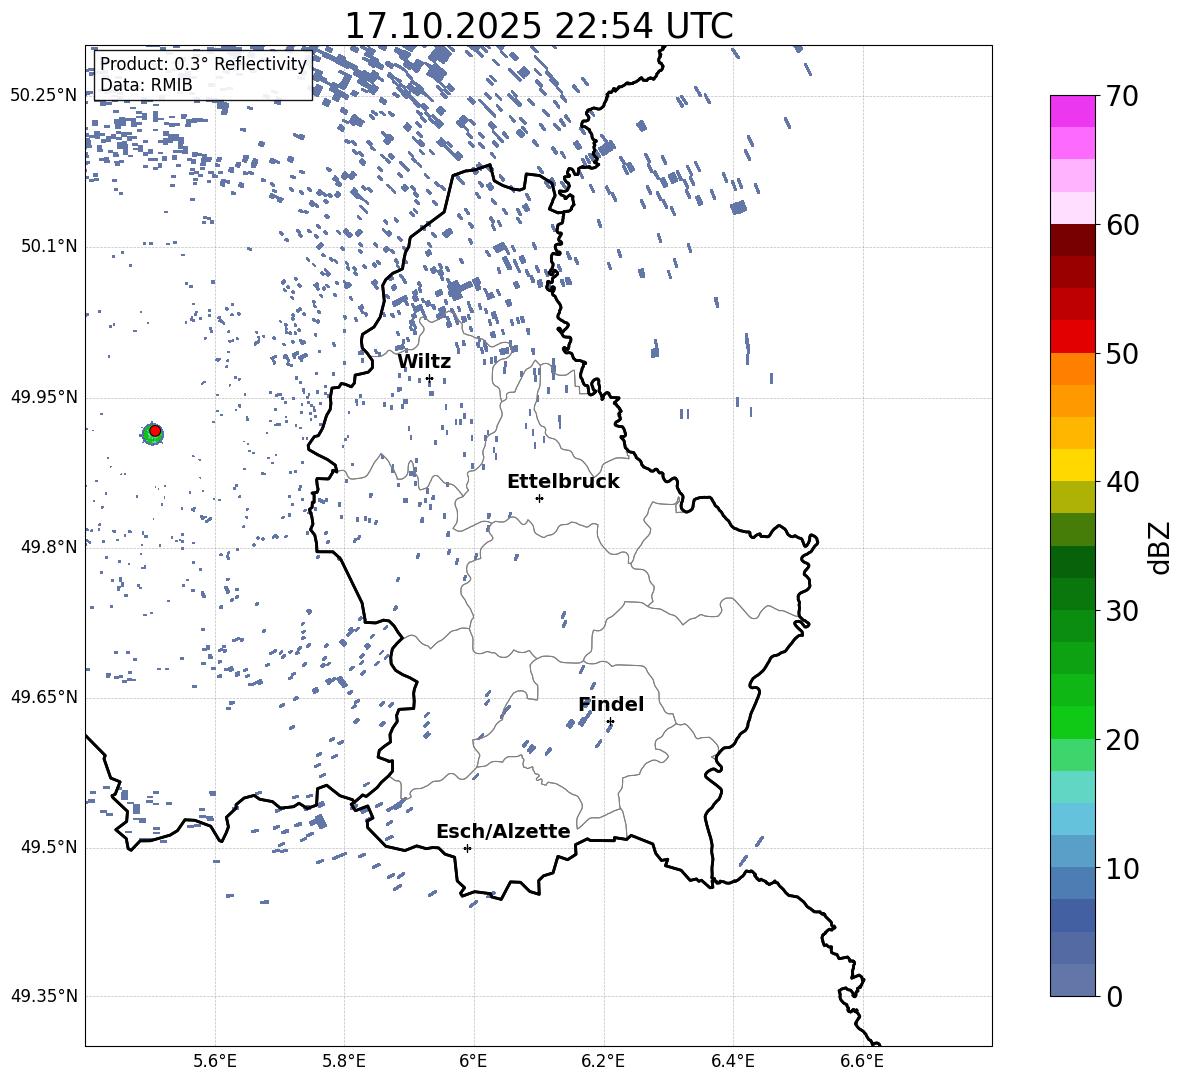The image size is (1184, 1081).
Task: Click the 50.25°N latitude label
Action: click(x=44, y=96)
